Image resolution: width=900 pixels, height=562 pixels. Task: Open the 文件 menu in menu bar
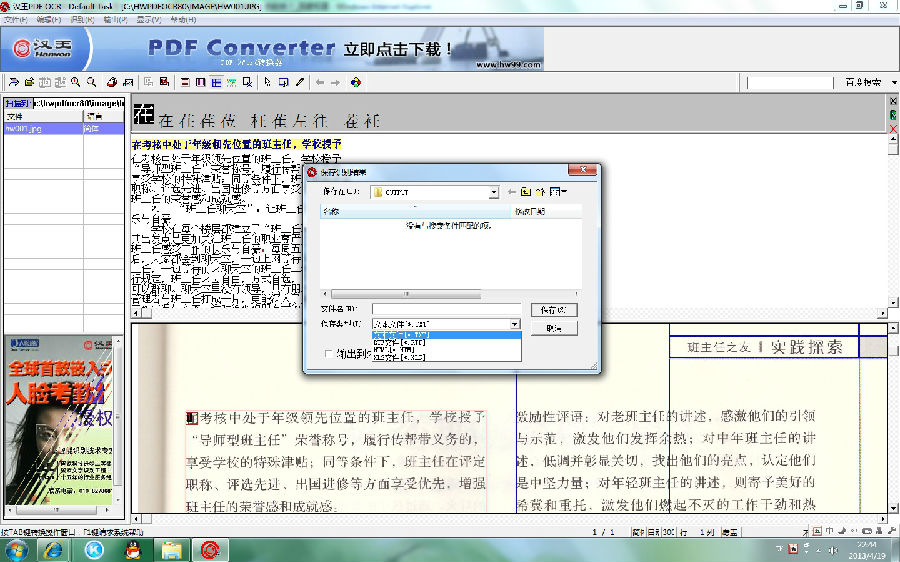pos(14,20)
